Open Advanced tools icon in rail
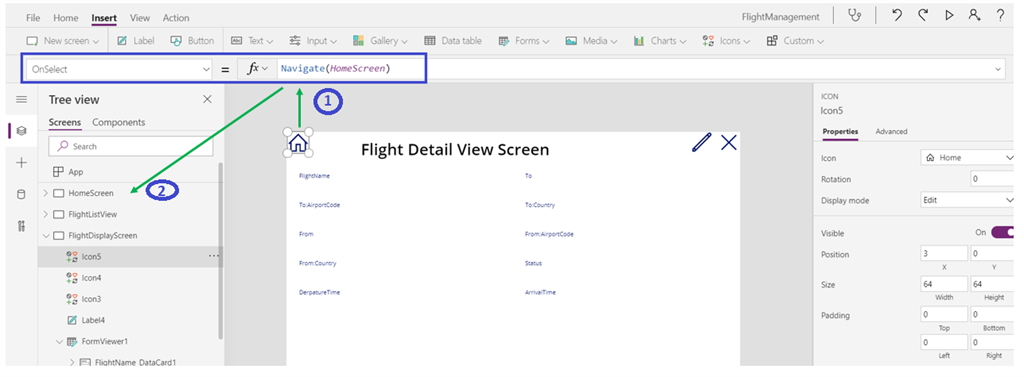This screenshot has width=1024, height=377. pyautogui.click(x=22, y=226)
